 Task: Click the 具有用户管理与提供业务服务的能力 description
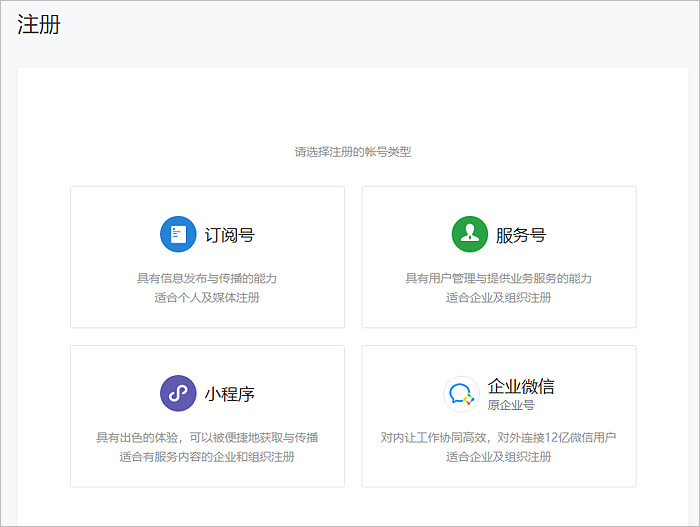pos(498,278)
